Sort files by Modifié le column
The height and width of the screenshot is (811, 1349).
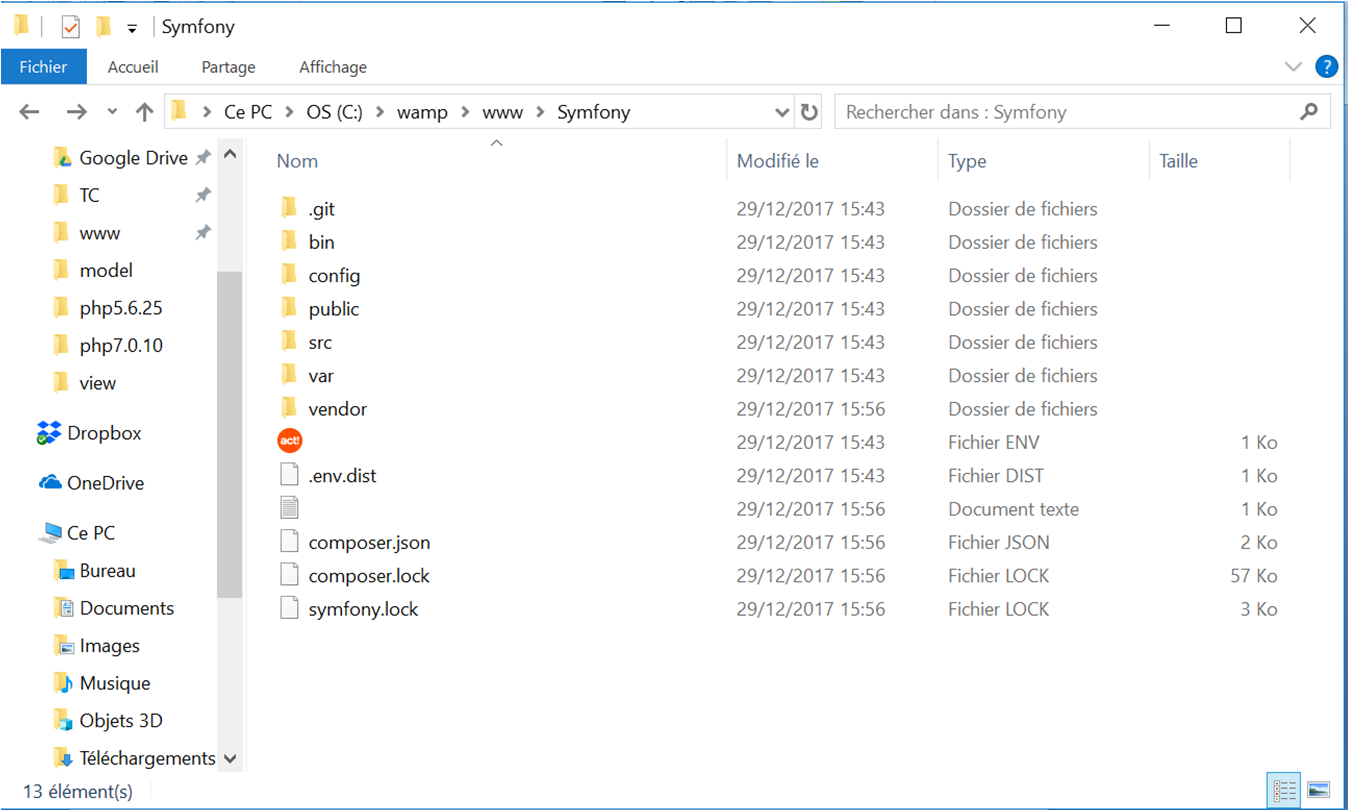(777, 161)
